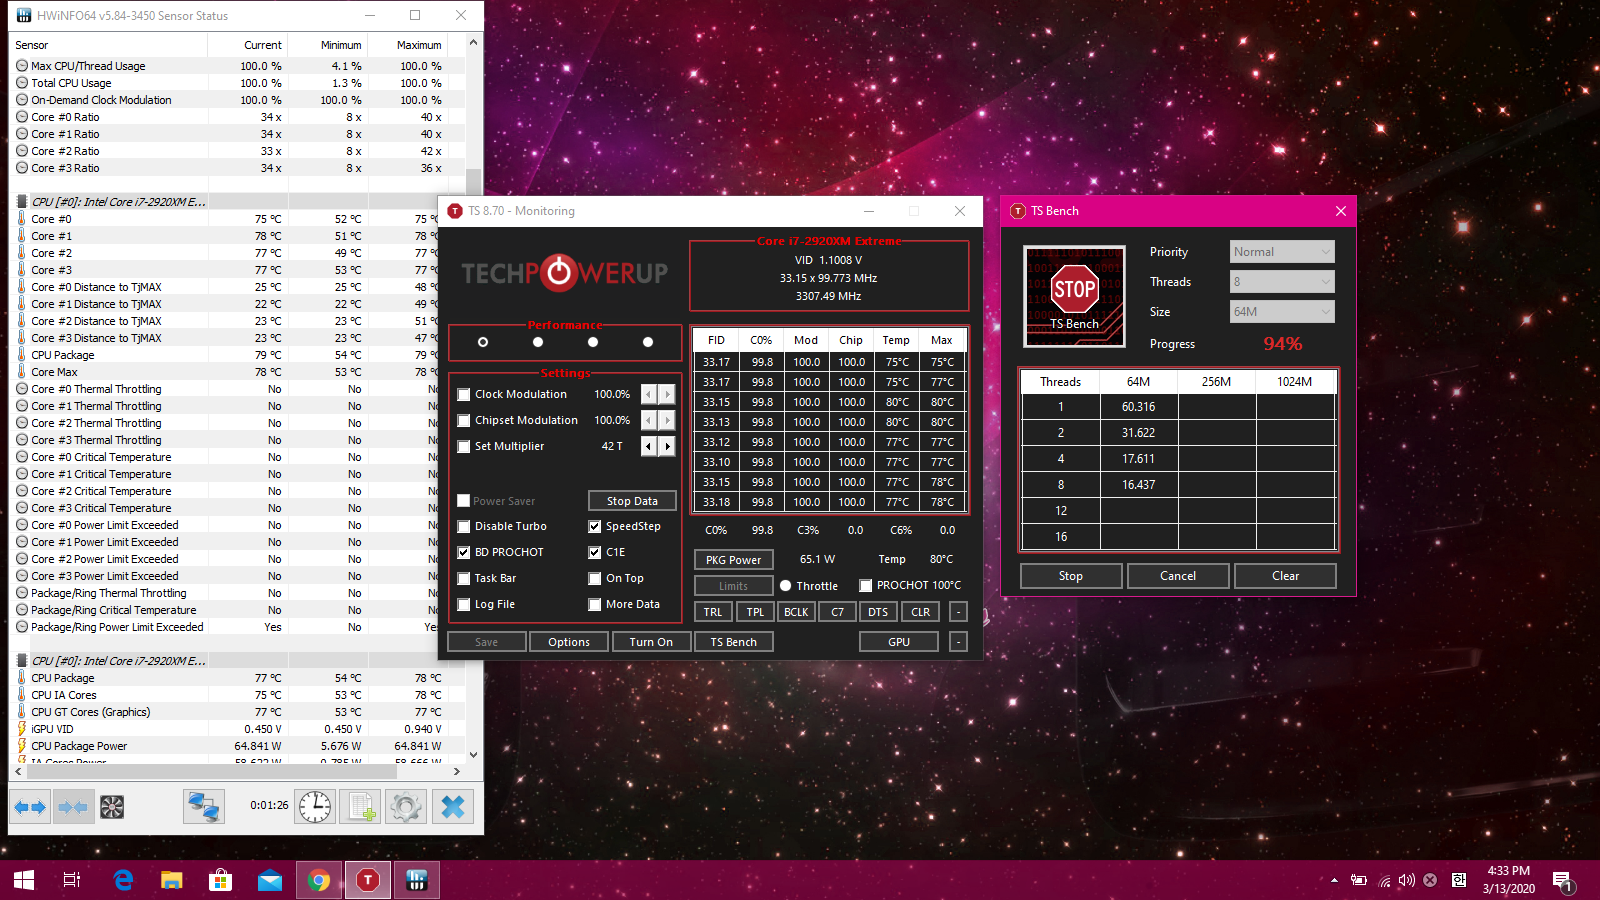Open the Threads dropdown in TS Bench

point(1282,282)
